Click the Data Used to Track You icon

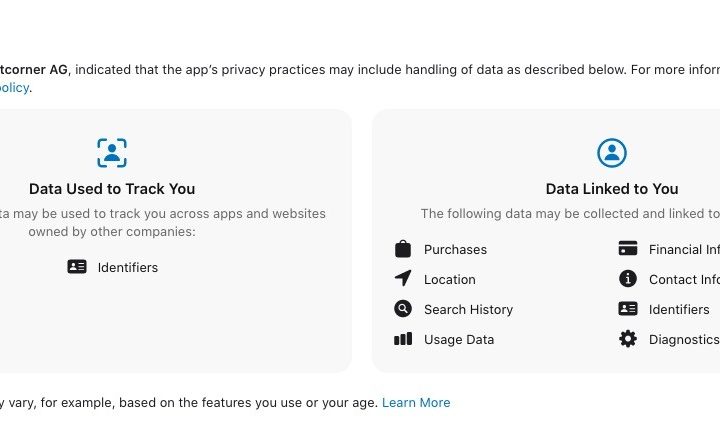point(112,153)
